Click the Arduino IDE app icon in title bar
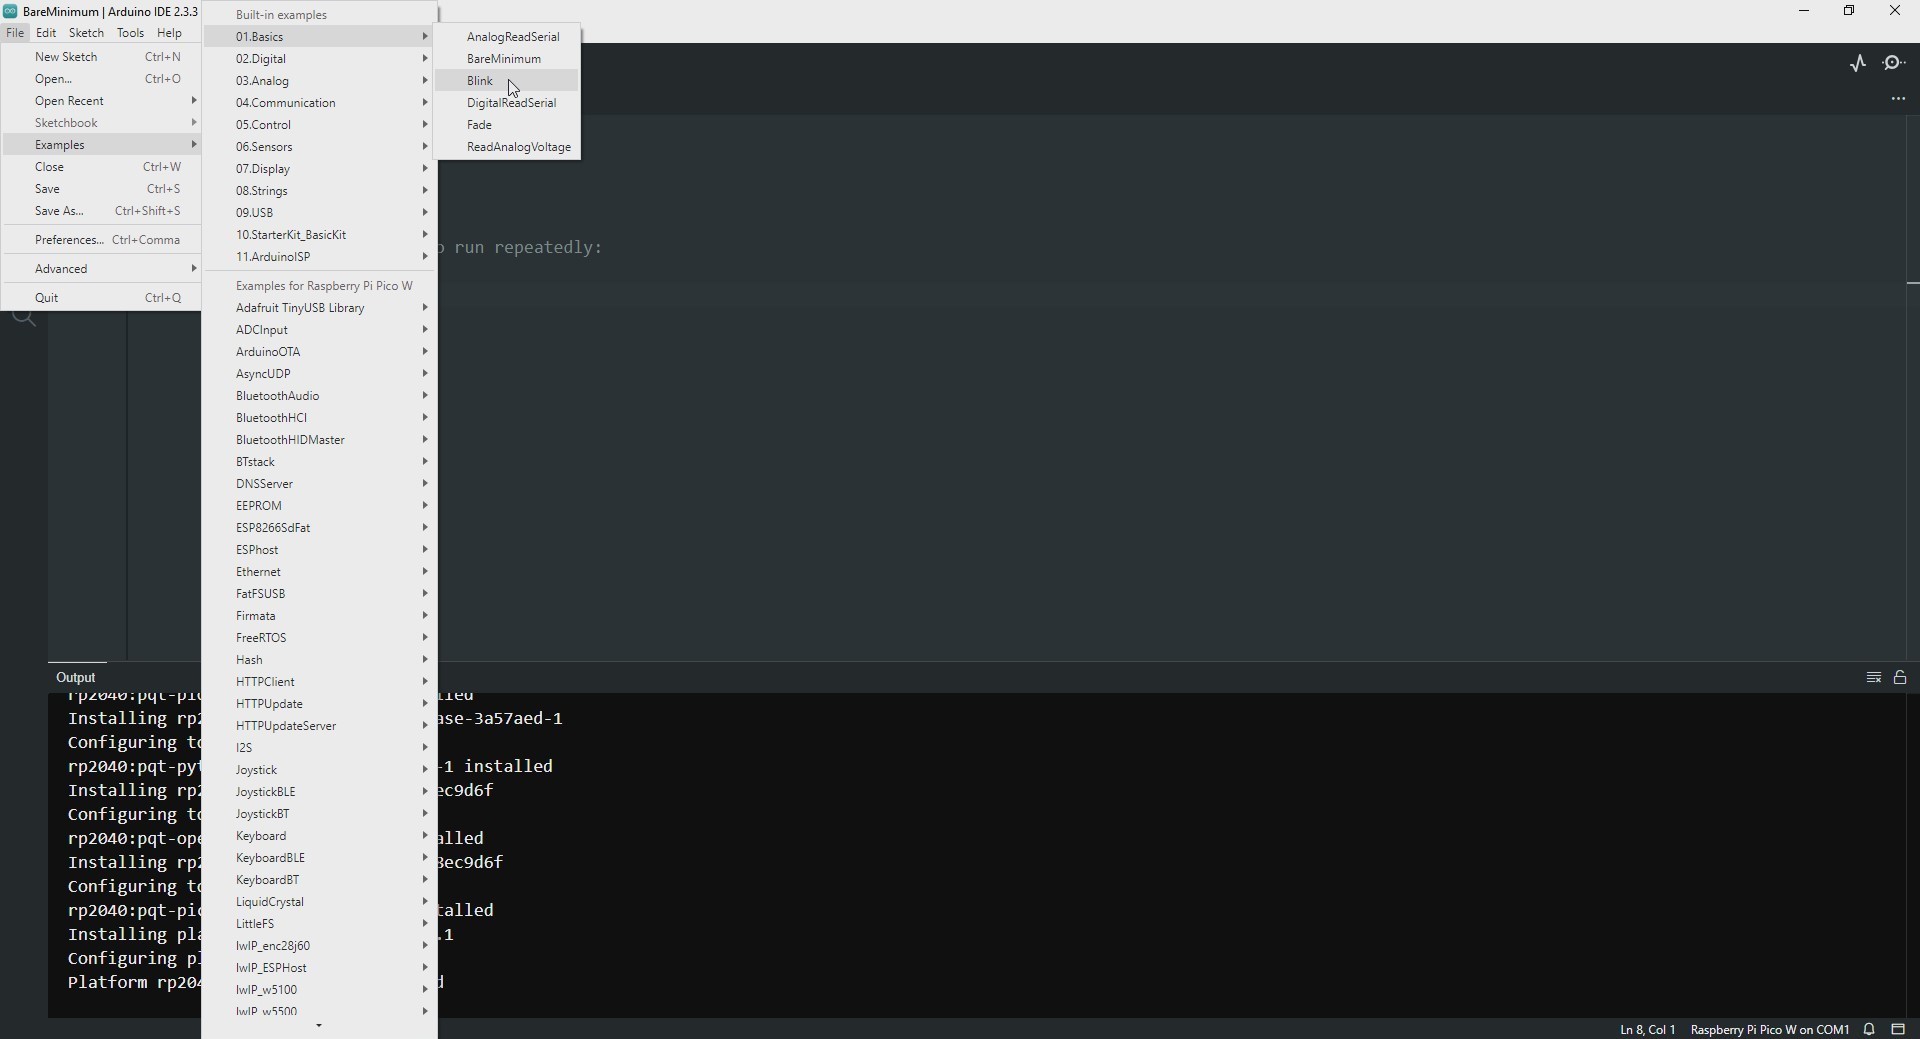 [x=10, y=11]
